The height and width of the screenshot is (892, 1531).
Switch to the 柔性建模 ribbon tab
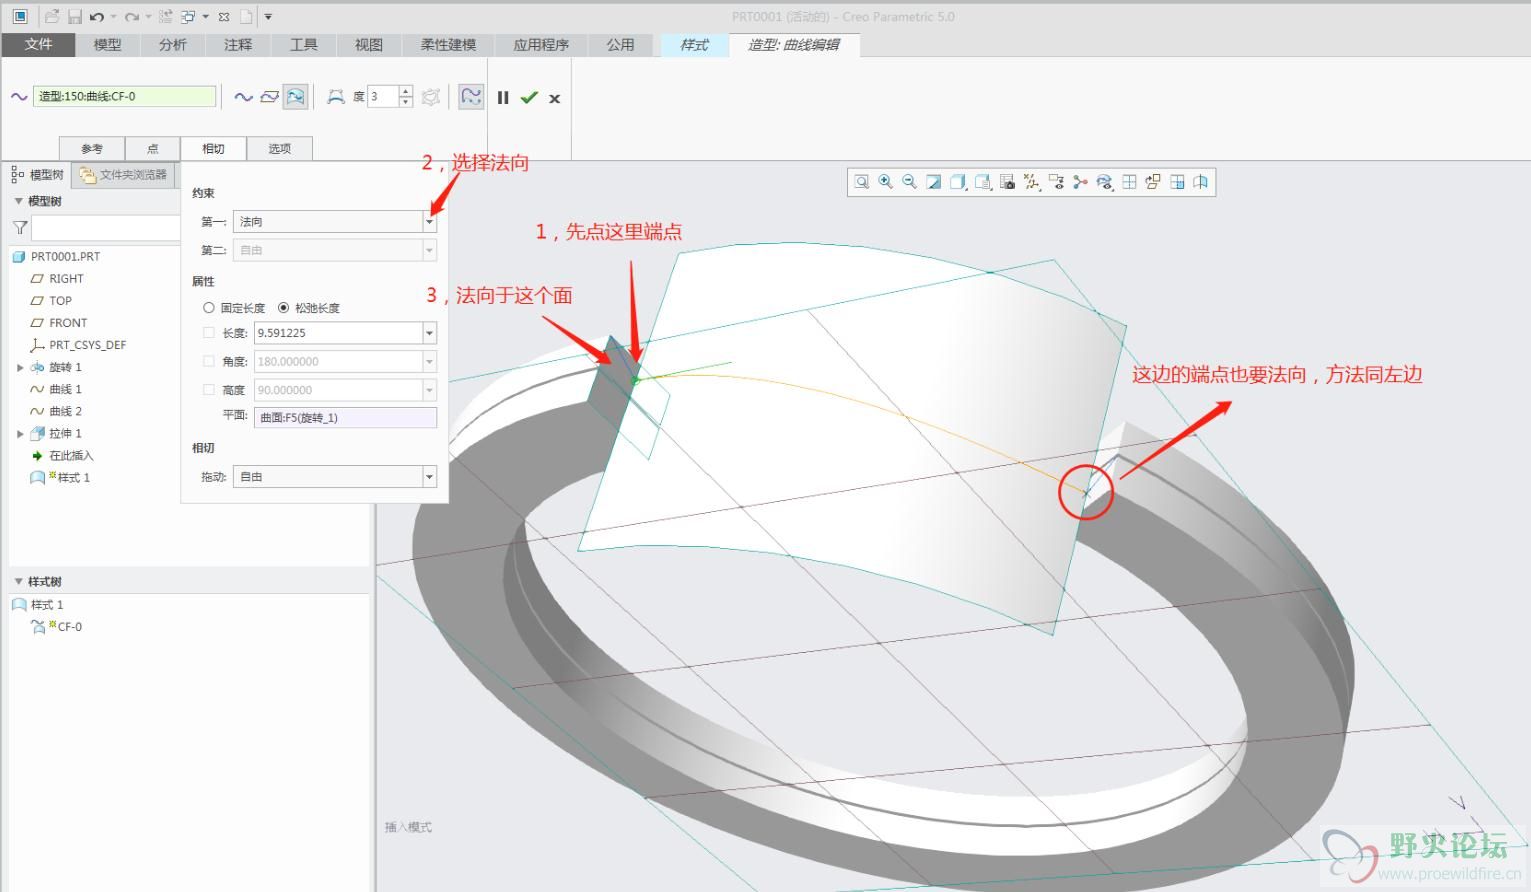[x=448, y=45]
